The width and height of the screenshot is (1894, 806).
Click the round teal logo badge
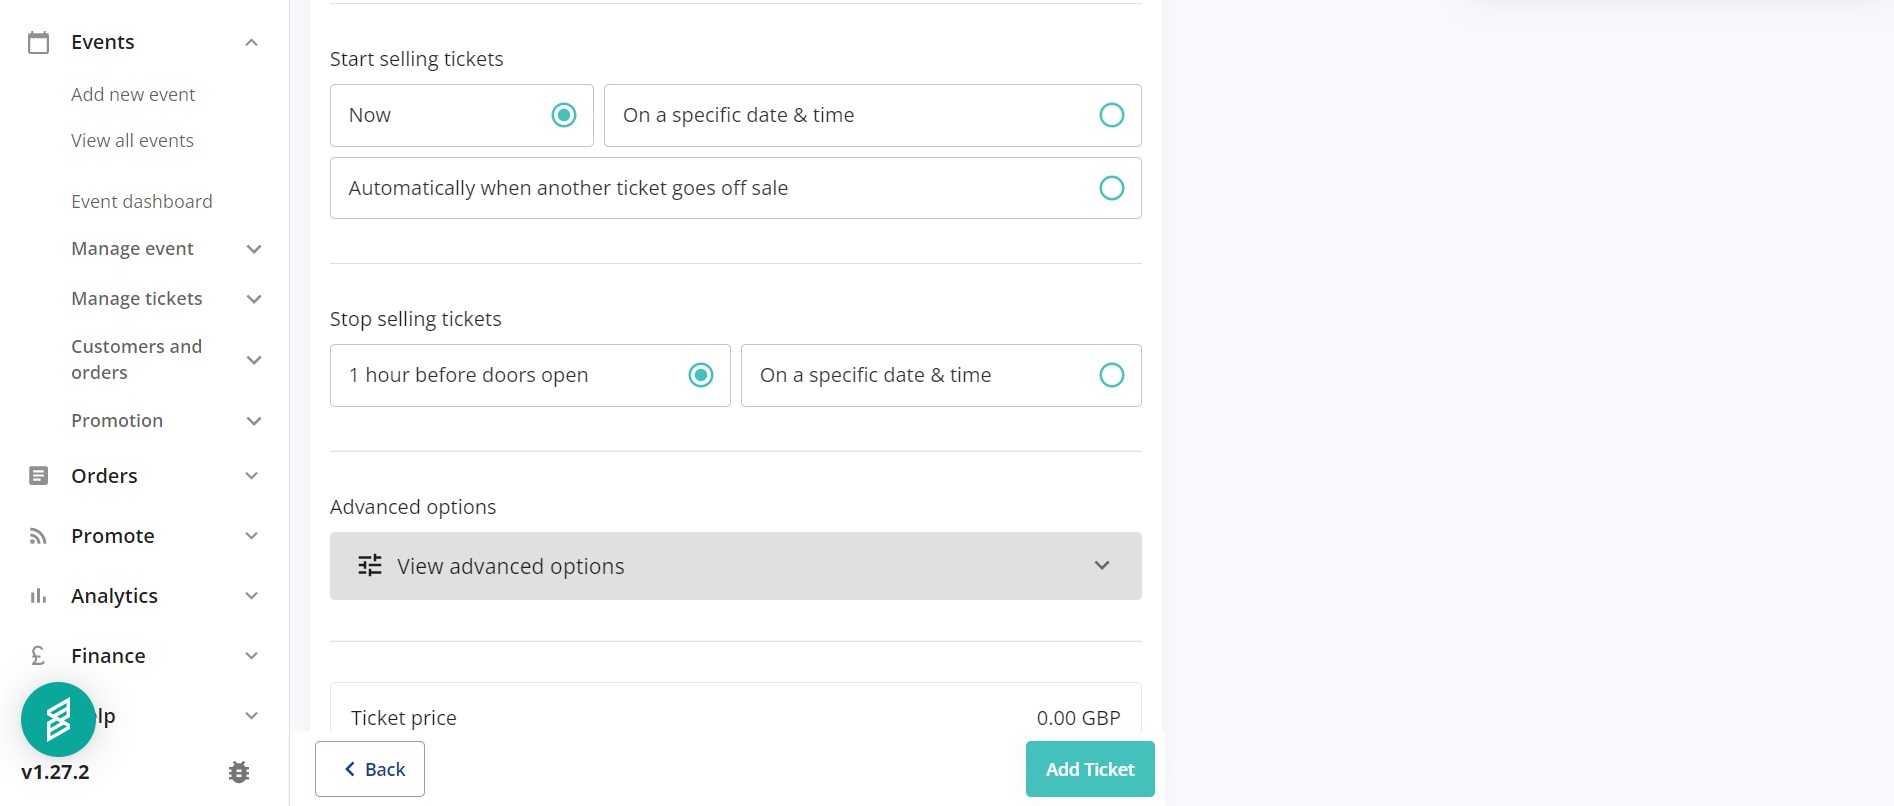coord(58,719)
